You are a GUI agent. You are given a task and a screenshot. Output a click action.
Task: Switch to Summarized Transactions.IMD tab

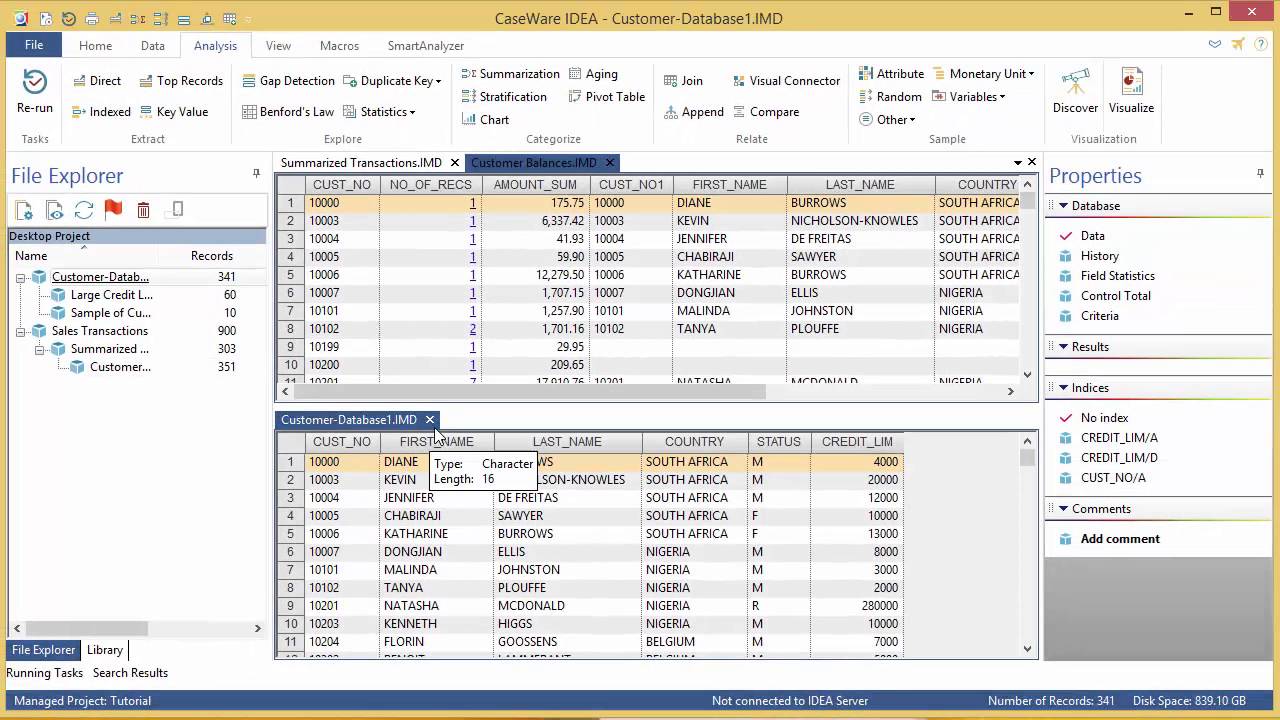click(361, 163)
